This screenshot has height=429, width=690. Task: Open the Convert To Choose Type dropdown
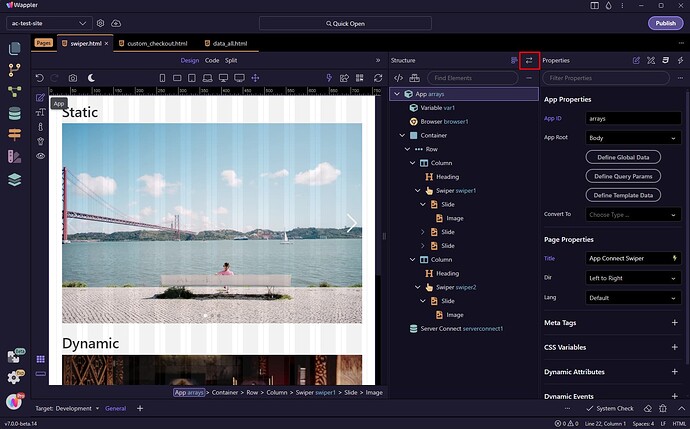tap(633, 215)
